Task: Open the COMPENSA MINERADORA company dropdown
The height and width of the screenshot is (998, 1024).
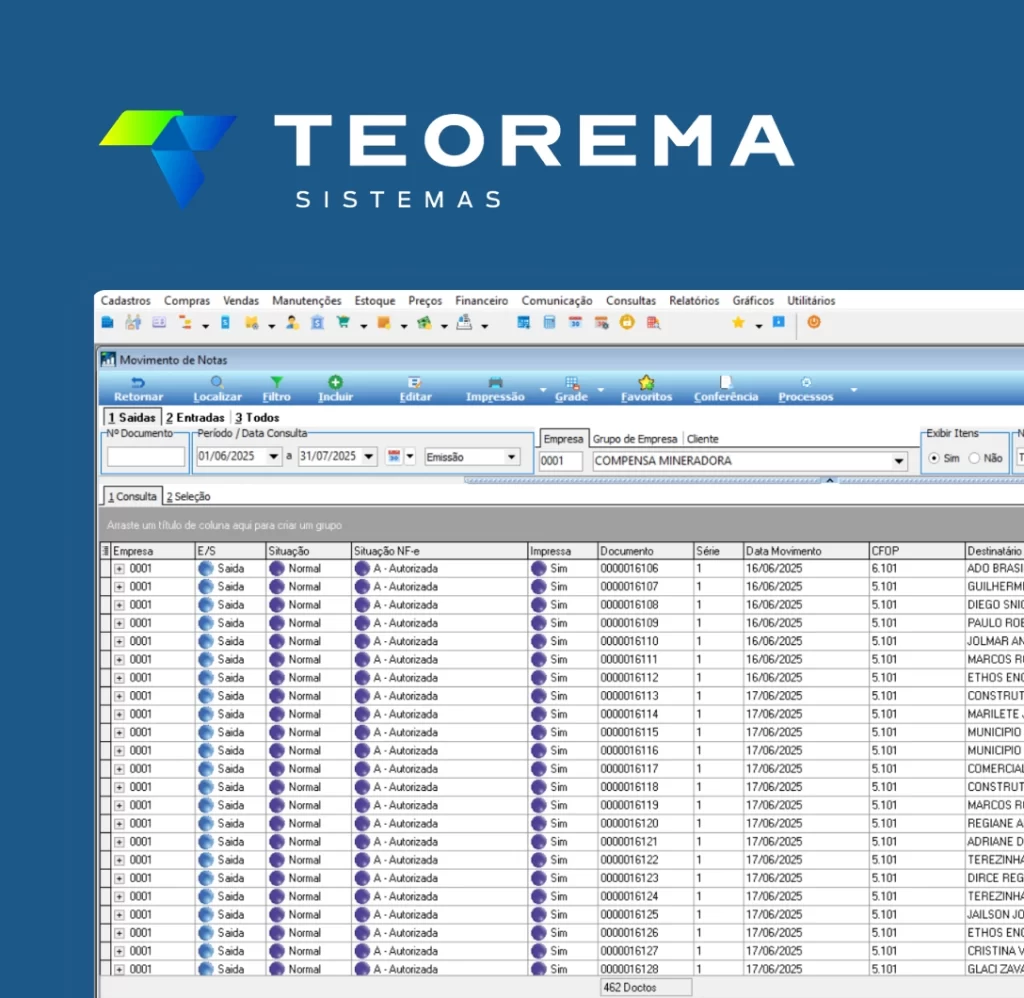Action: [898, 461]
